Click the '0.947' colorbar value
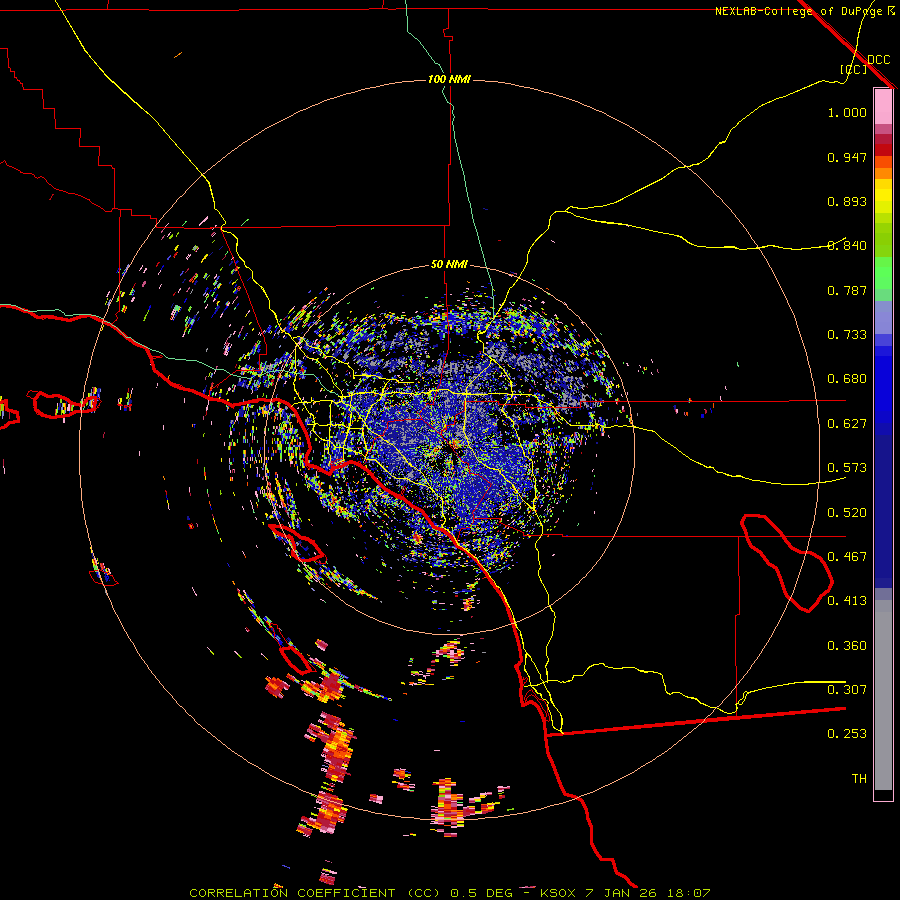The height and width of the screenshot is (900, 900). pos(847,157)
